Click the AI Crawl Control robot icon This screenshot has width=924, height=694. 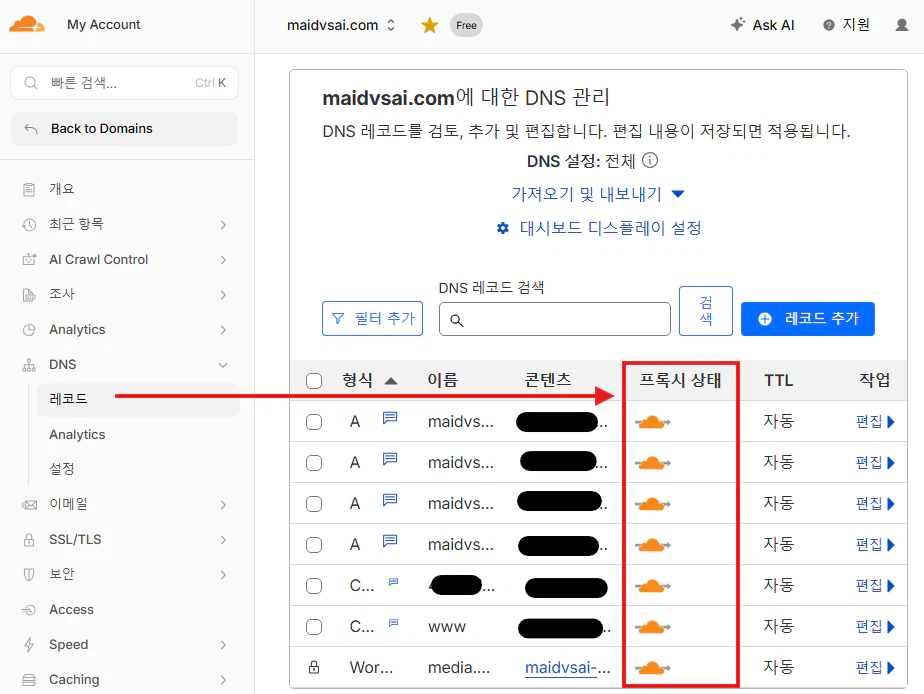pyautogui.click(x=29, y=259)
